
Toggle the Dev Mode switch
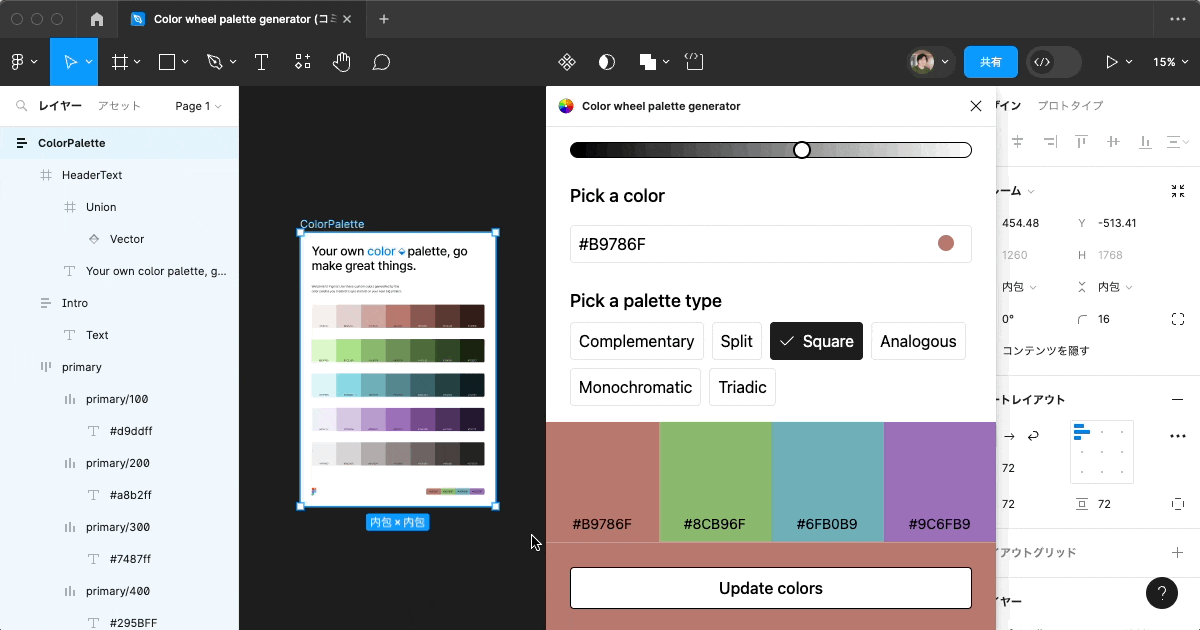point(1053,61)
